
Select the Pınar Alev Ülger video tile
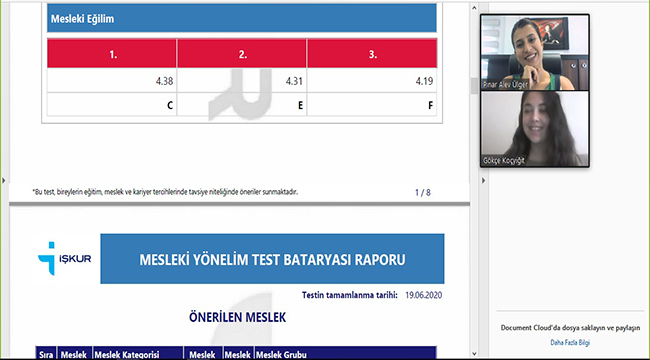[x=535, y=52]
